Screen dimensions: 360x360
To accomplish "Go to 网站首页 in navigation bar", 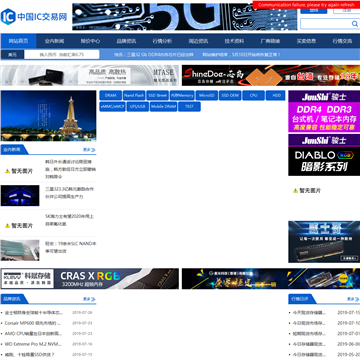I will 18,41.
